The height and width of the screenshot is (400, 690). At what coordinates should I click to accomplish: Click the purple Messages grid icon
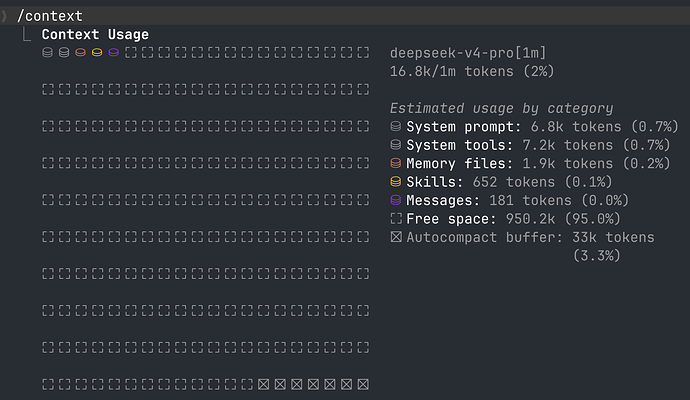tap(114, 53)
